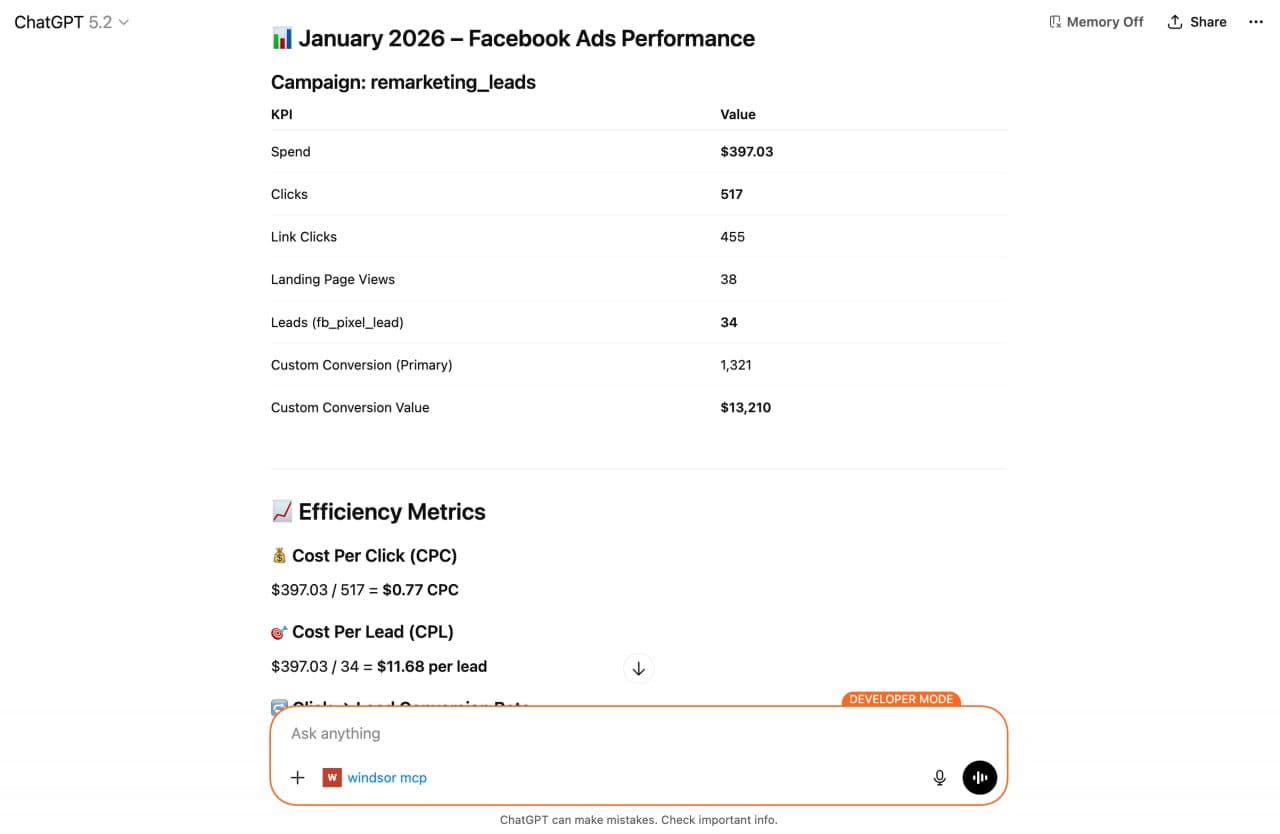
Task: Click the scroll-to-bottom arrow button
Action: click(638, 668)
